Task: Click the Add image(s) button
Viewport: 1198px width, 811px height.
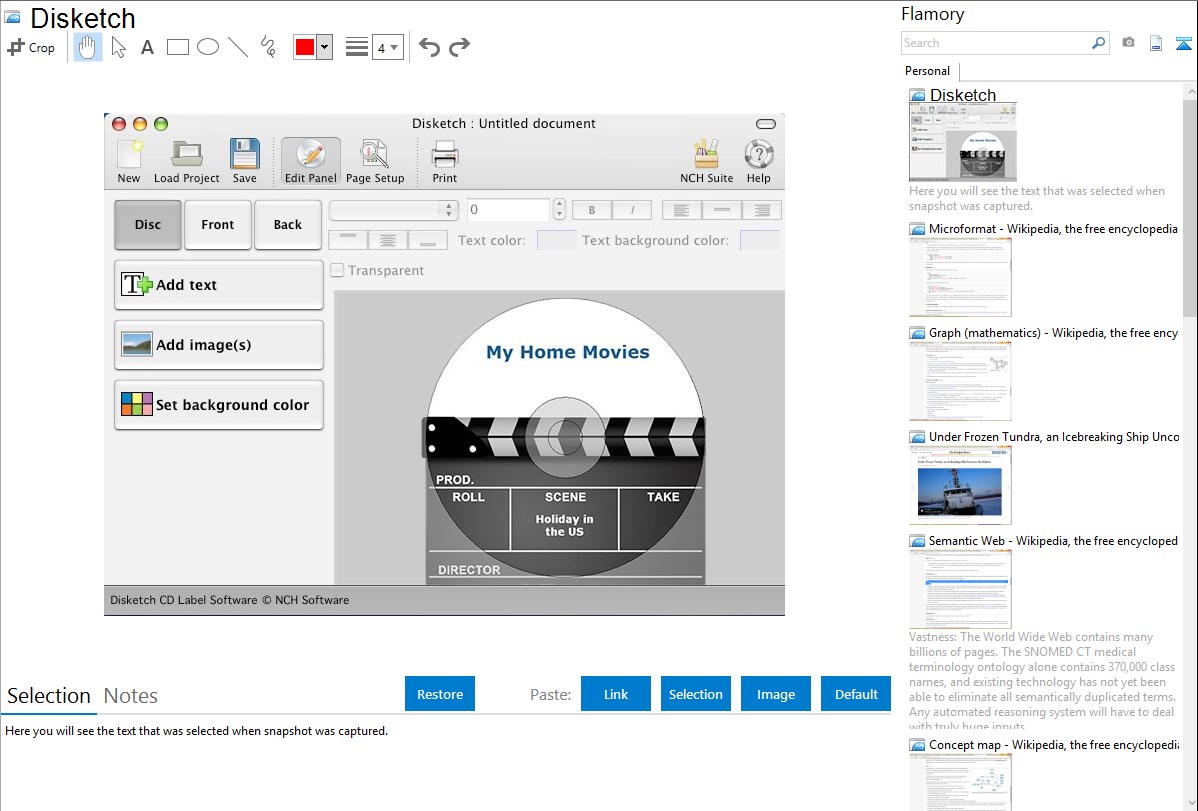Action: 219,345
